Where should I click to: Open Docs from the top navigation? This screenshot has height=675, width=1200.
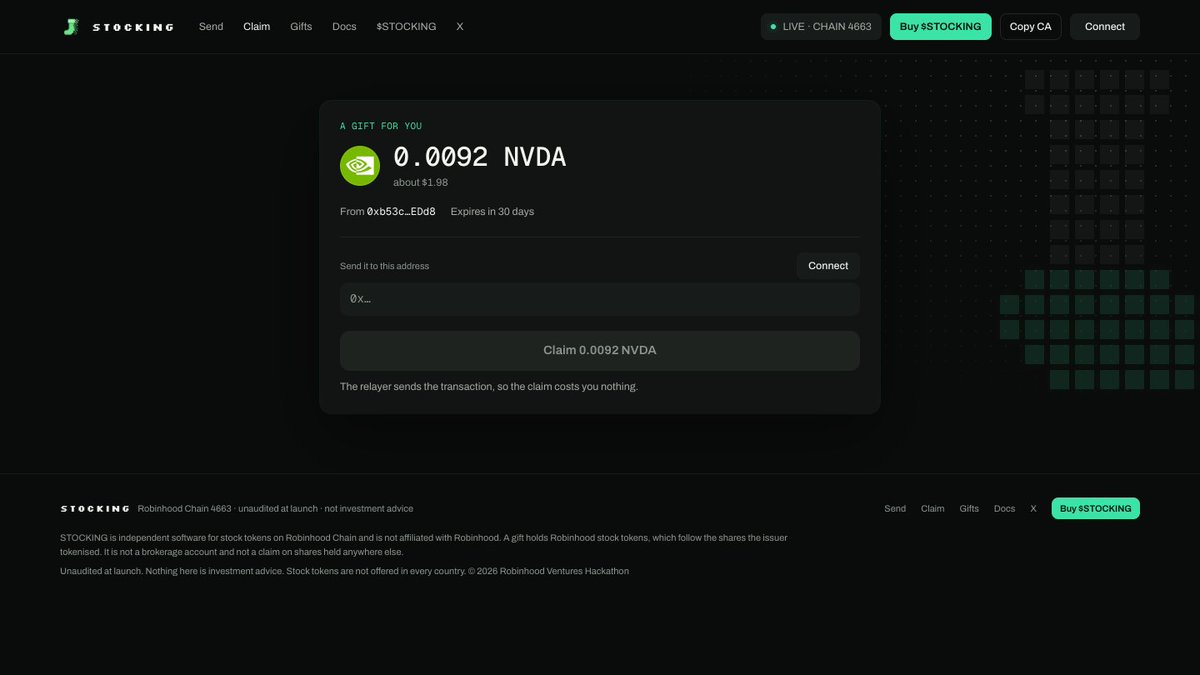pyautogui.click(x=344, y=27)
